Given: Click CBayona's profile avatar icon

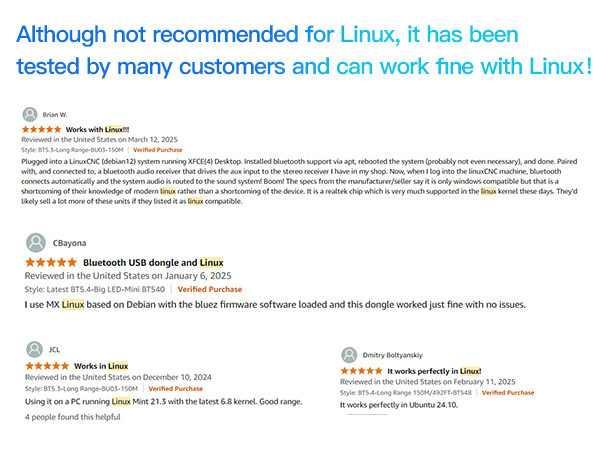Looking at the screenshot, I should click(36, 242).
